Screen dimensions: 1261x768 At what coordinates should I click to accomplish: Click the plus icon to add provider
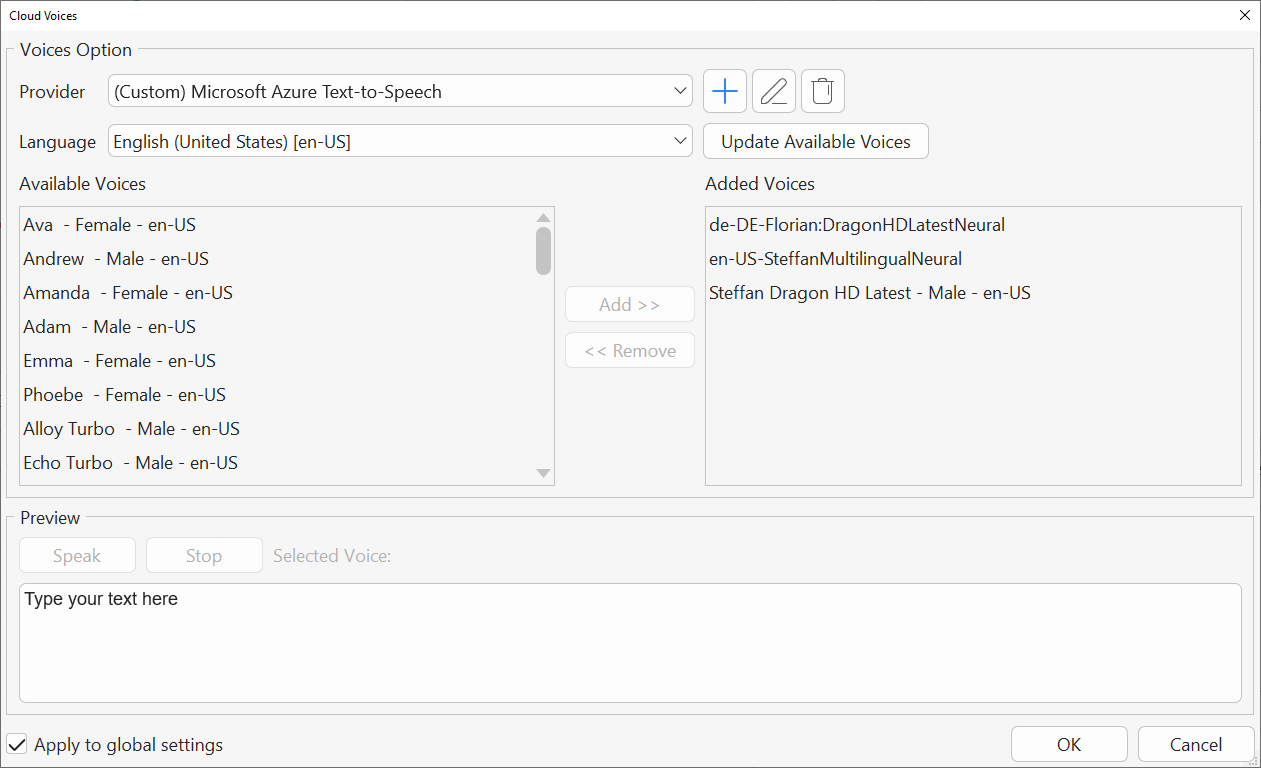pyautogui.click(x=725, y=92)
